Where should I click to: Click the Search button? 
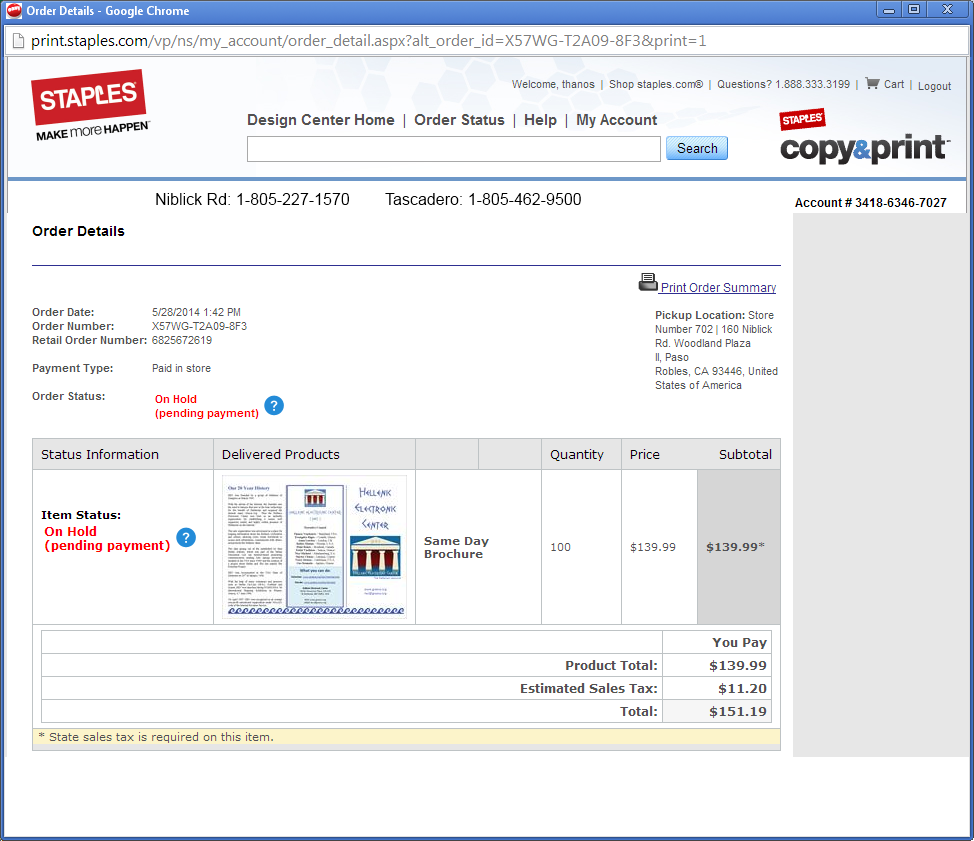(x=697, y=148)
